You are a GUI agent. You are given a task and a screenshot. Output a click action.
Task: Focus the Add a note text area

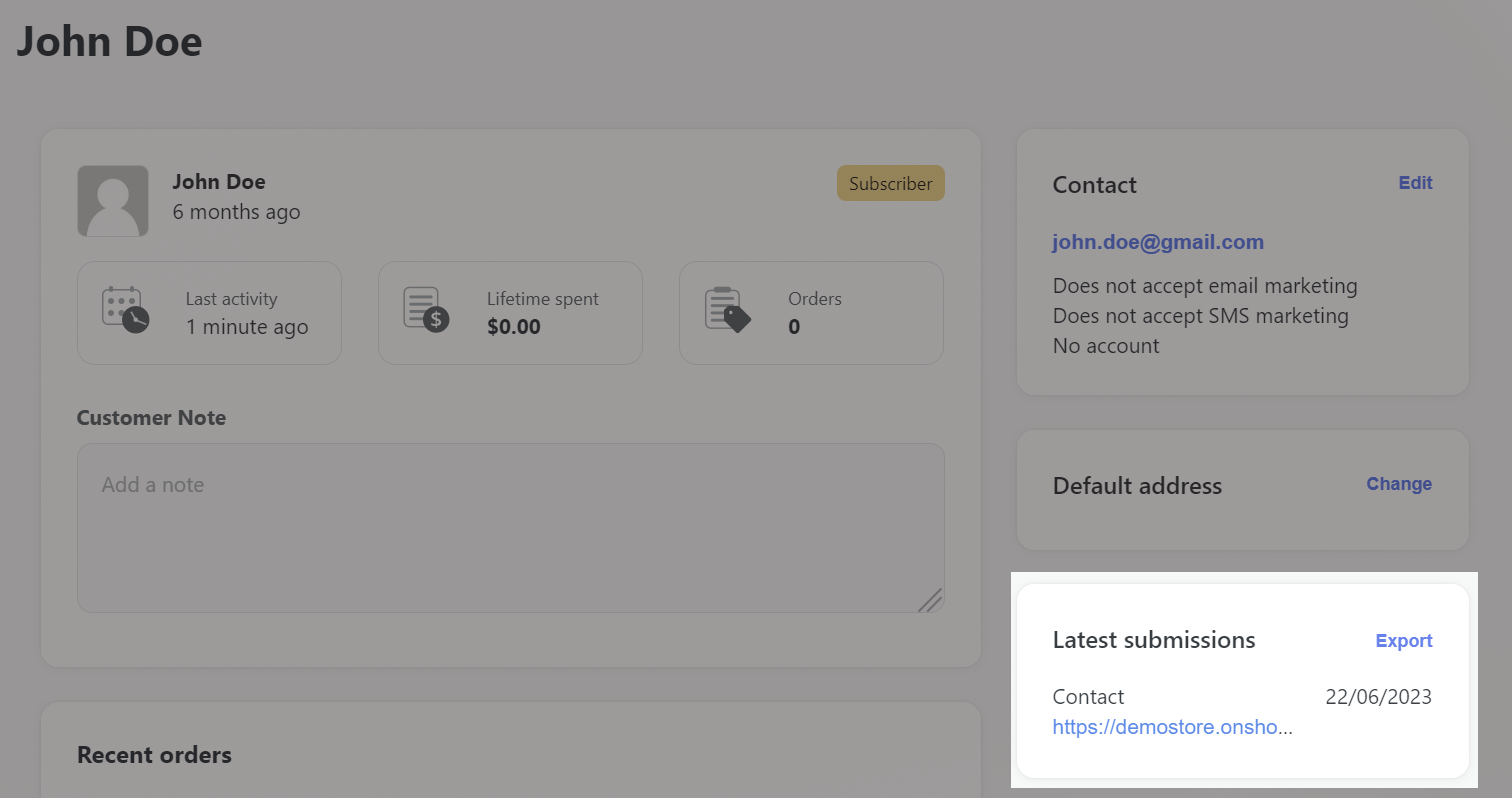click(511, 528)
